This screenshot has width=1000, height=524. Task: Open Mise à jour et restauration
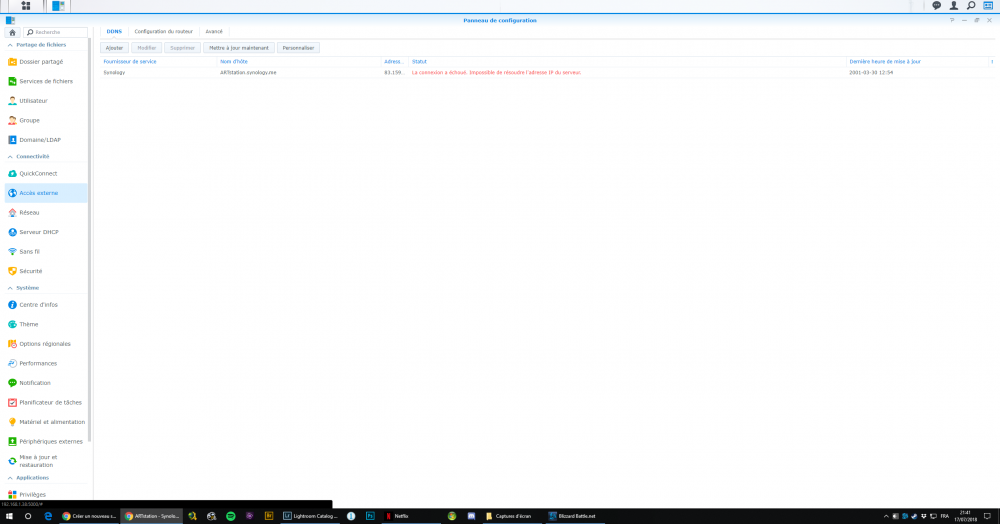[x=46, y=461]
